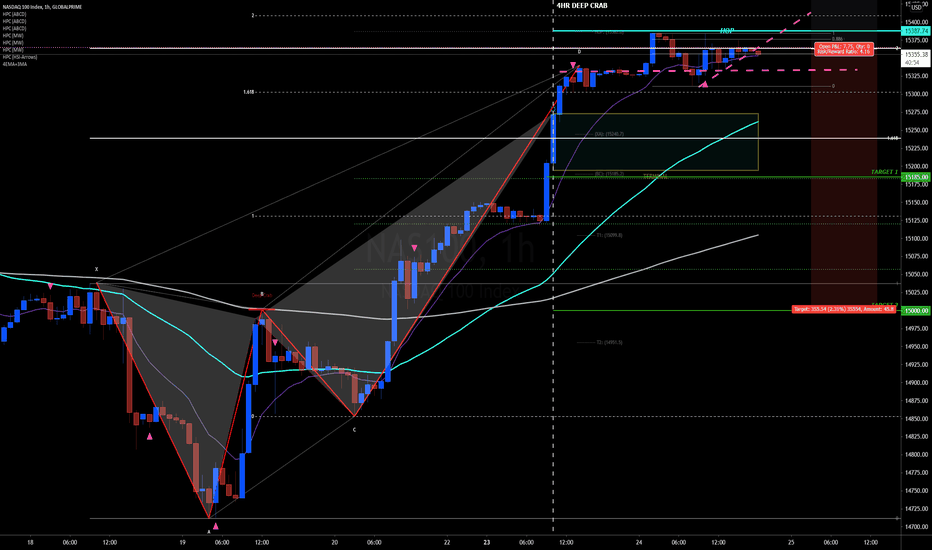Click the pink up arrow beside point A
This screenshot has height=550, width=932.
pos(216,526)
